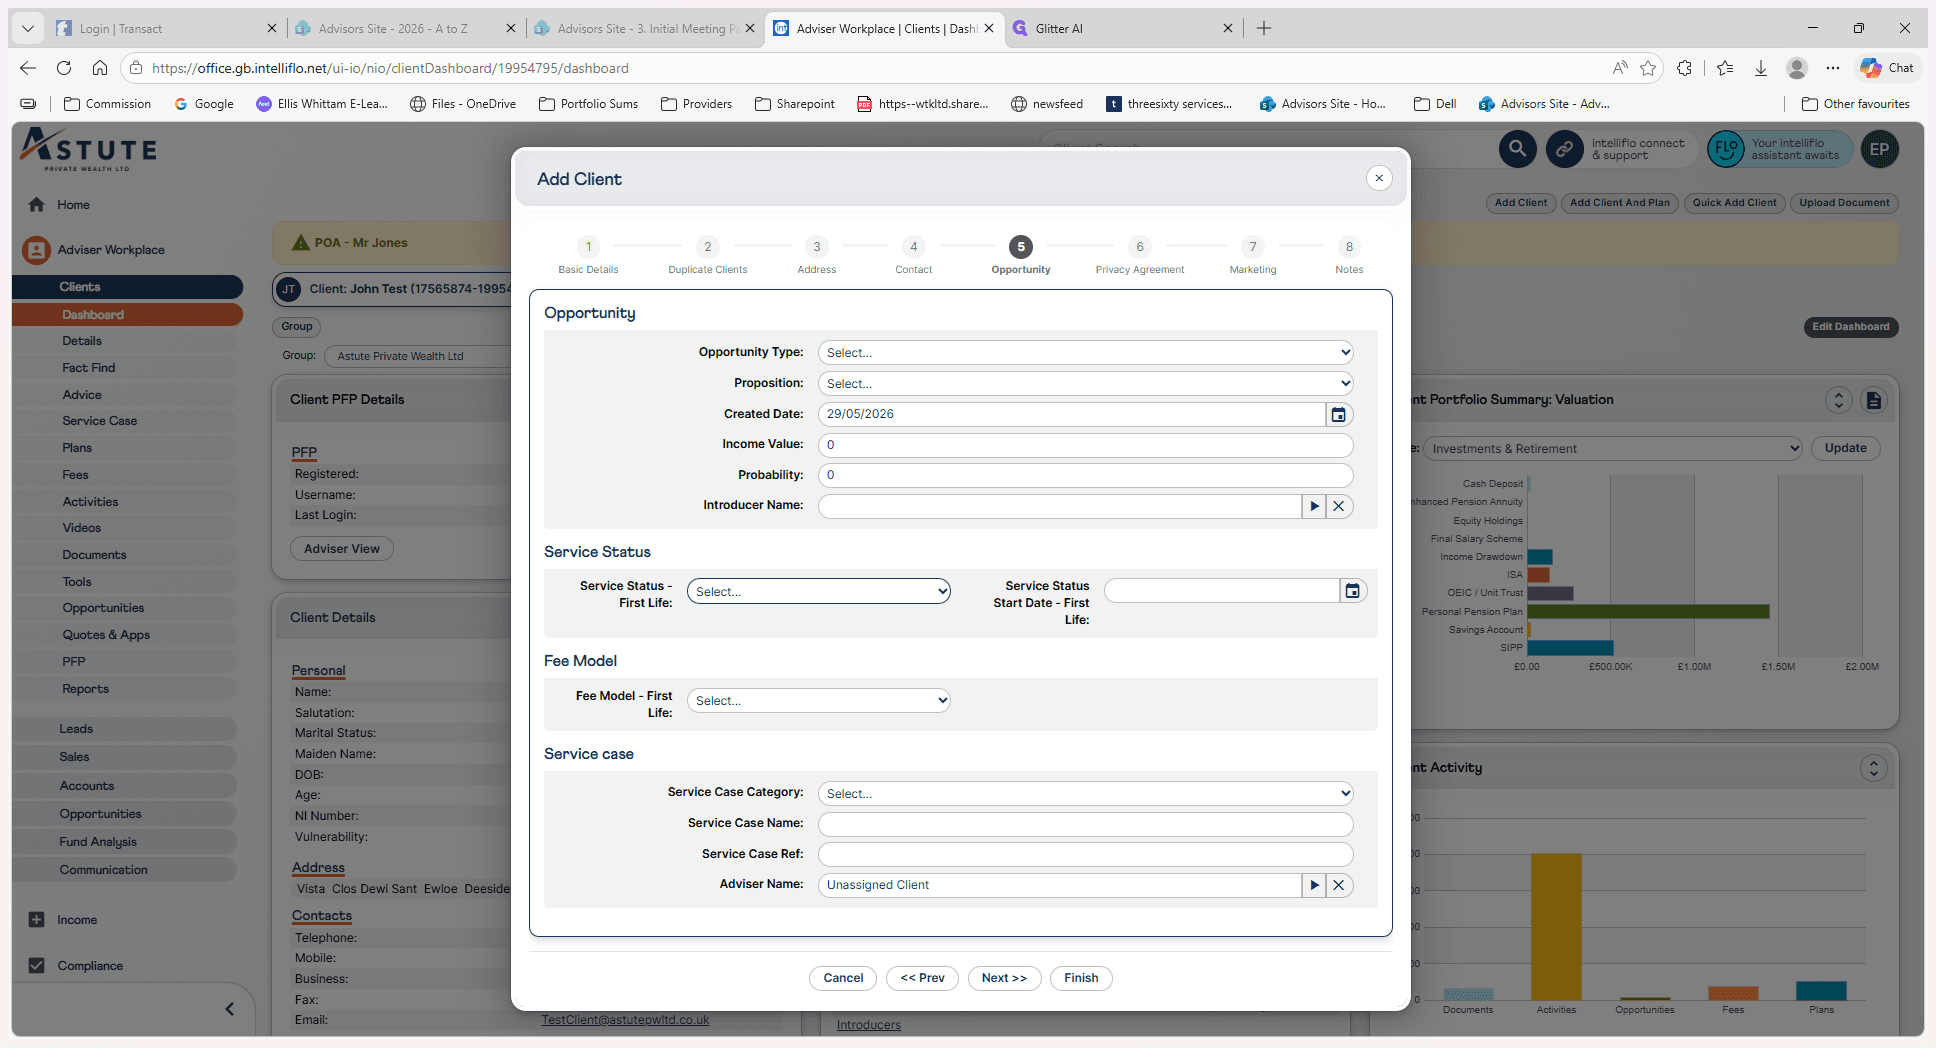Expand the Income sidebar section

pos(37,920)
